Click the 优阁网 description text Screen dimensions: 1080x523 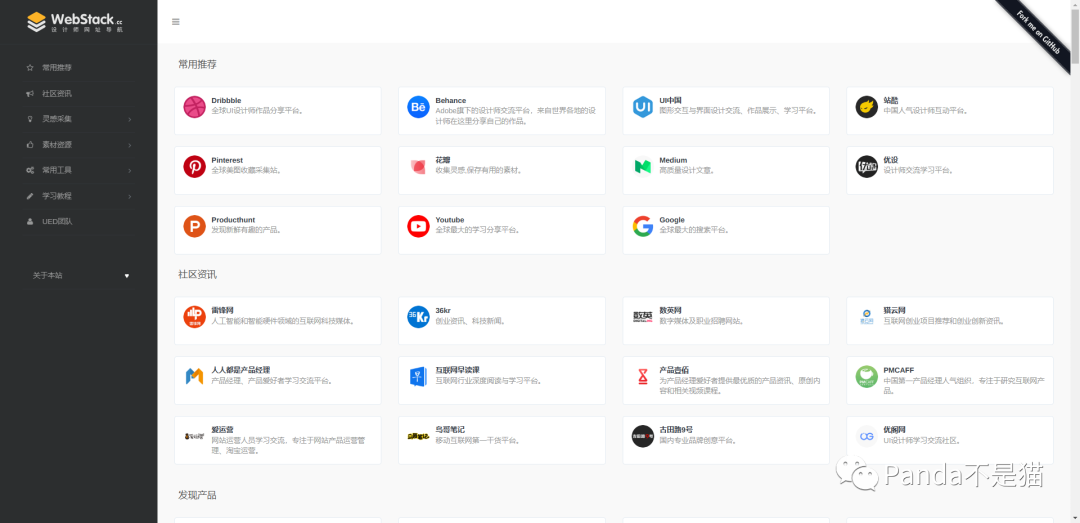(922, 440)
